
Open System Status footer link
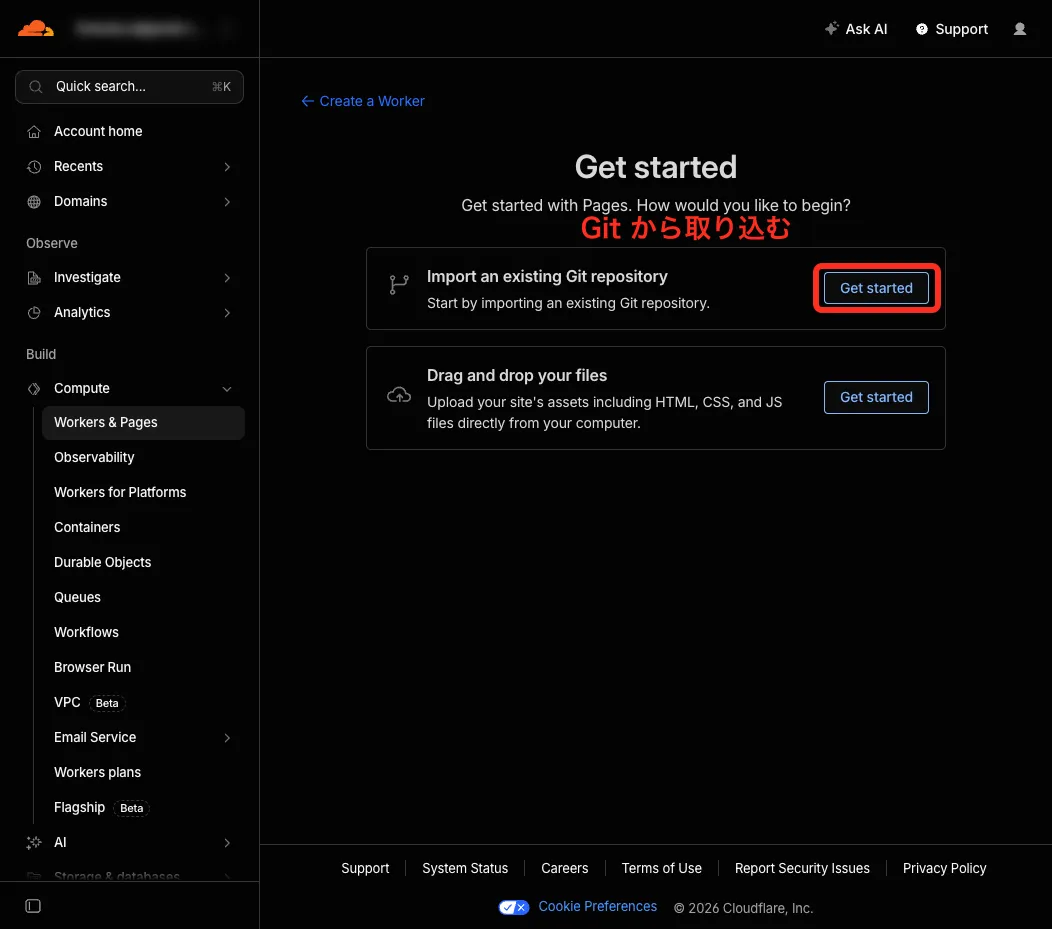click(x=465, y=868)
